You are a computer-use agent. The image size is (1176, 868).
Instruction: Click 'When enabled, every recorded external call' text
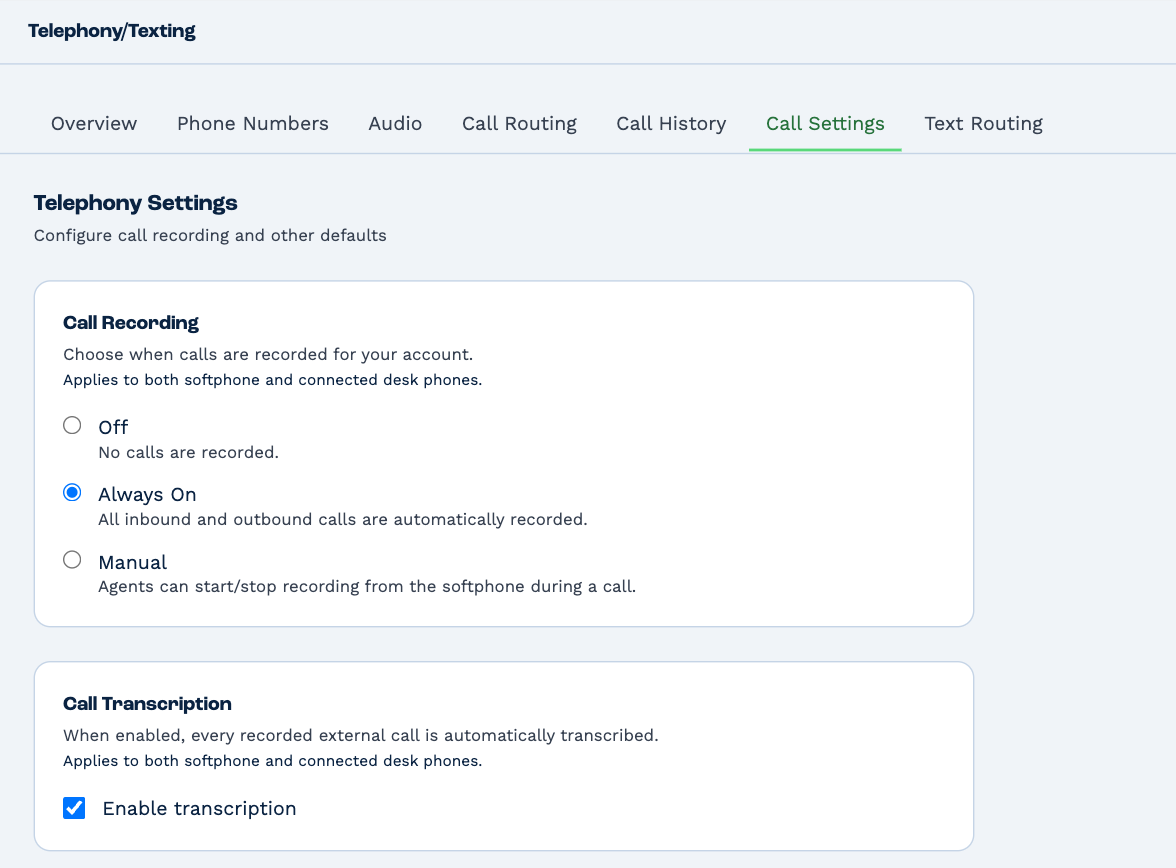click(361, 735)
